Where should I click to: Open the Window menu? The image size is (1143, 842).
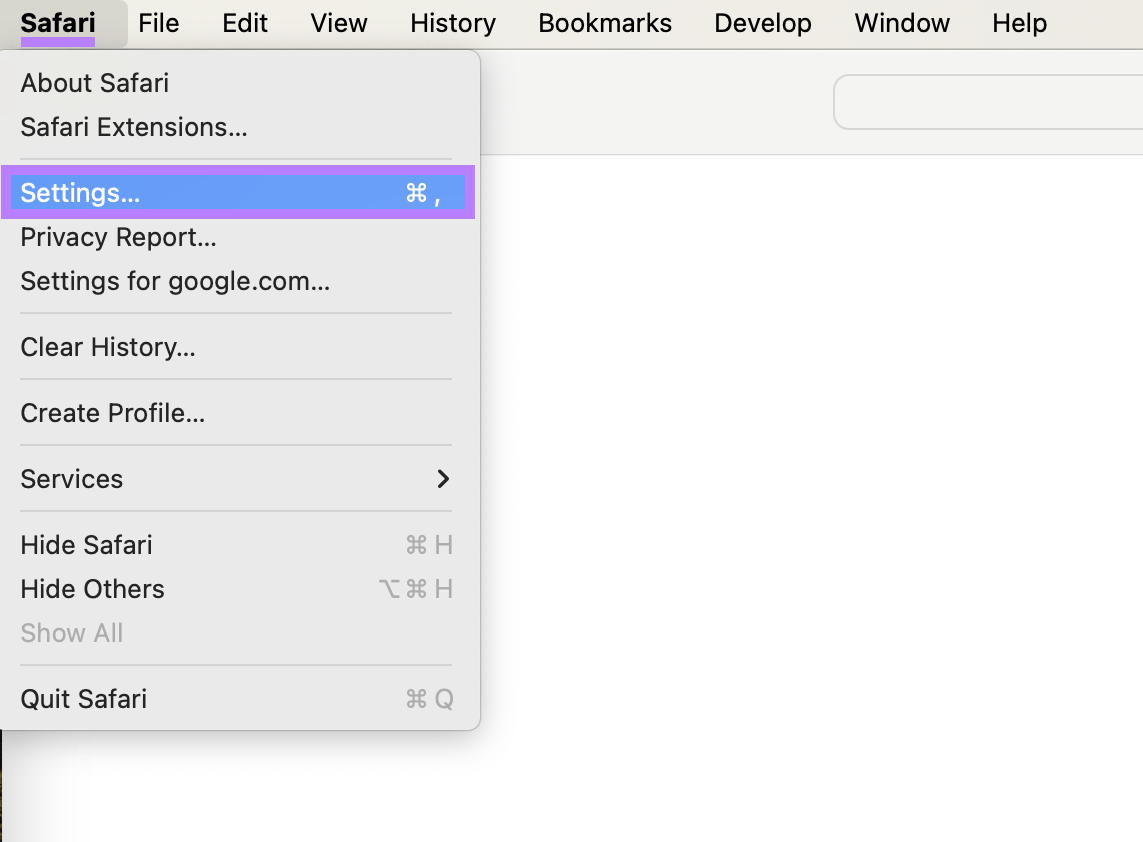(902, 23)
